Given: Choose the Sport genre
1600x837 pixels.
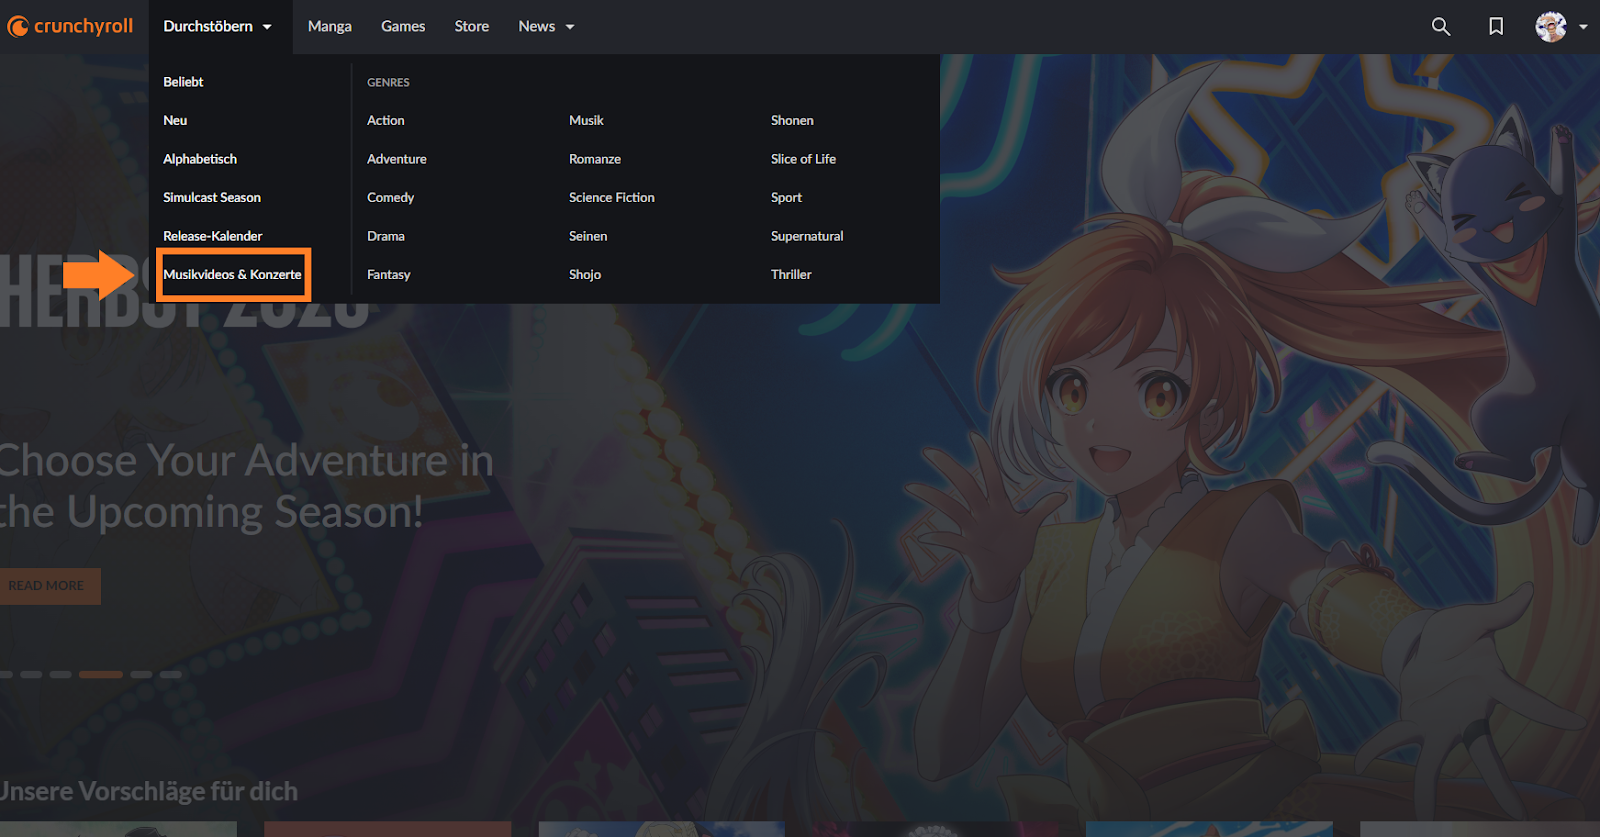Looking at the screenshot, I should click(x=786, y=197).
